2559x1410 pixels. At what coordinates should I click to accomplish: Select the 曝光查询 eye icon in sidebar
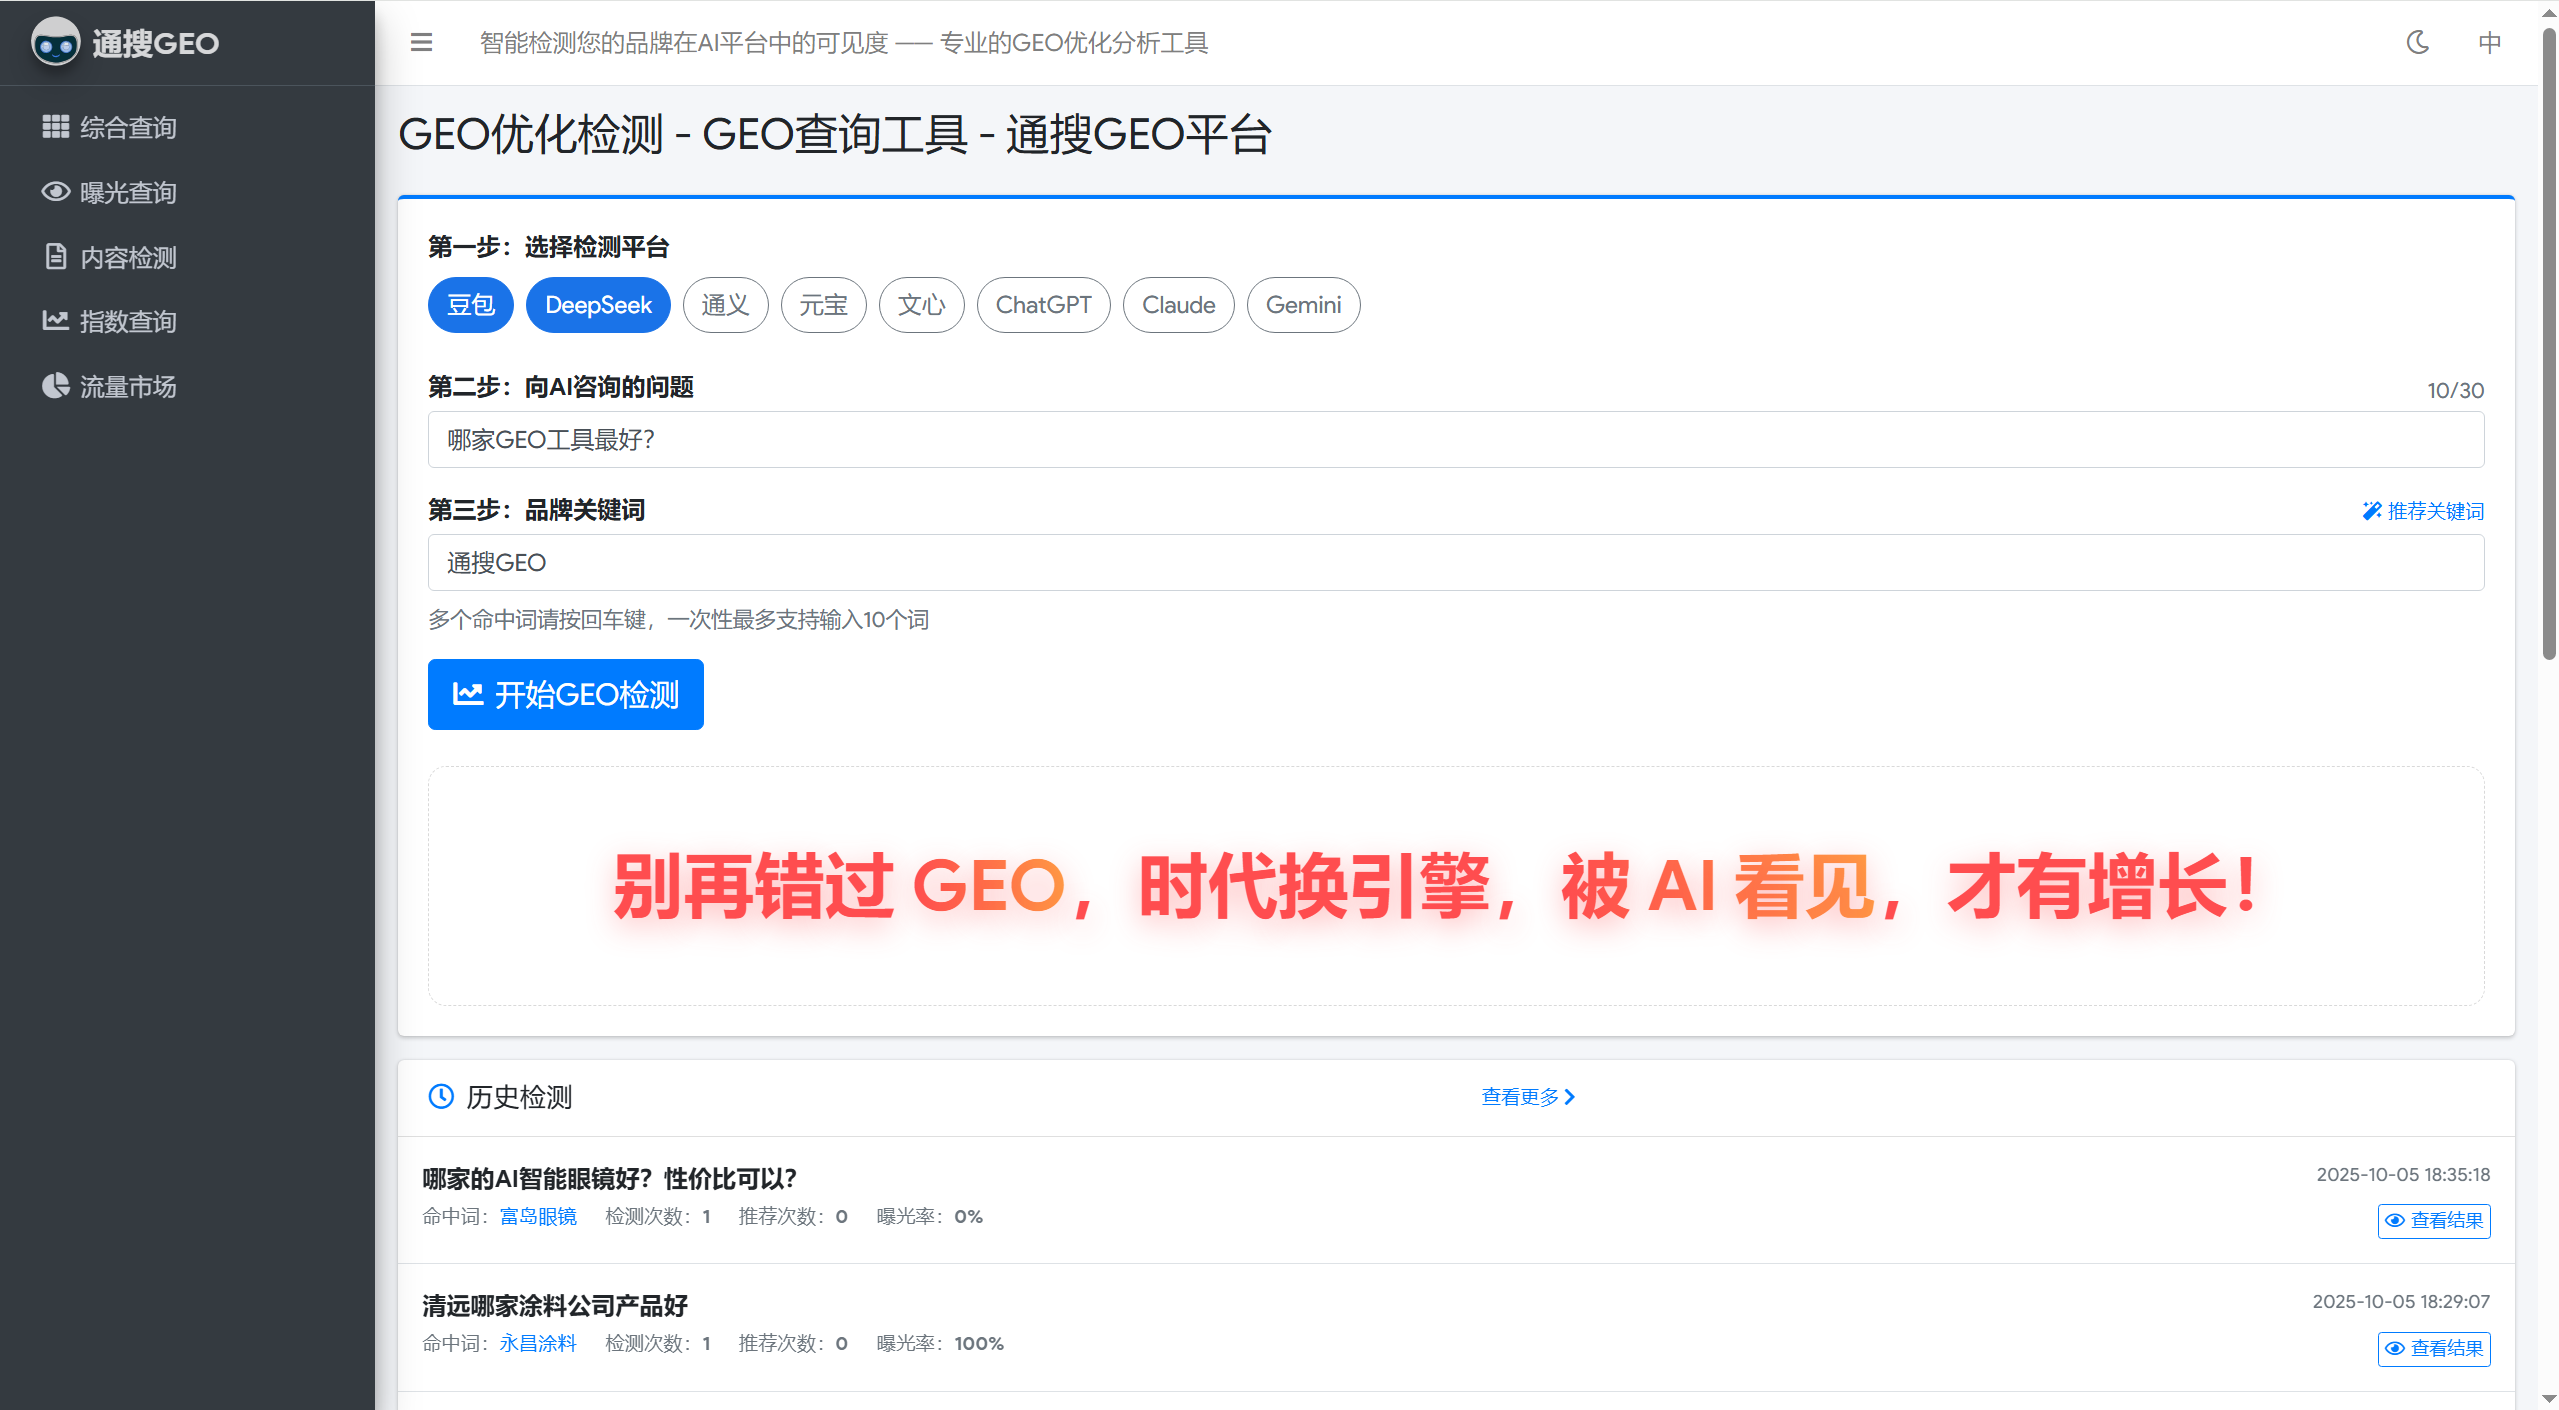click(57, 192)
